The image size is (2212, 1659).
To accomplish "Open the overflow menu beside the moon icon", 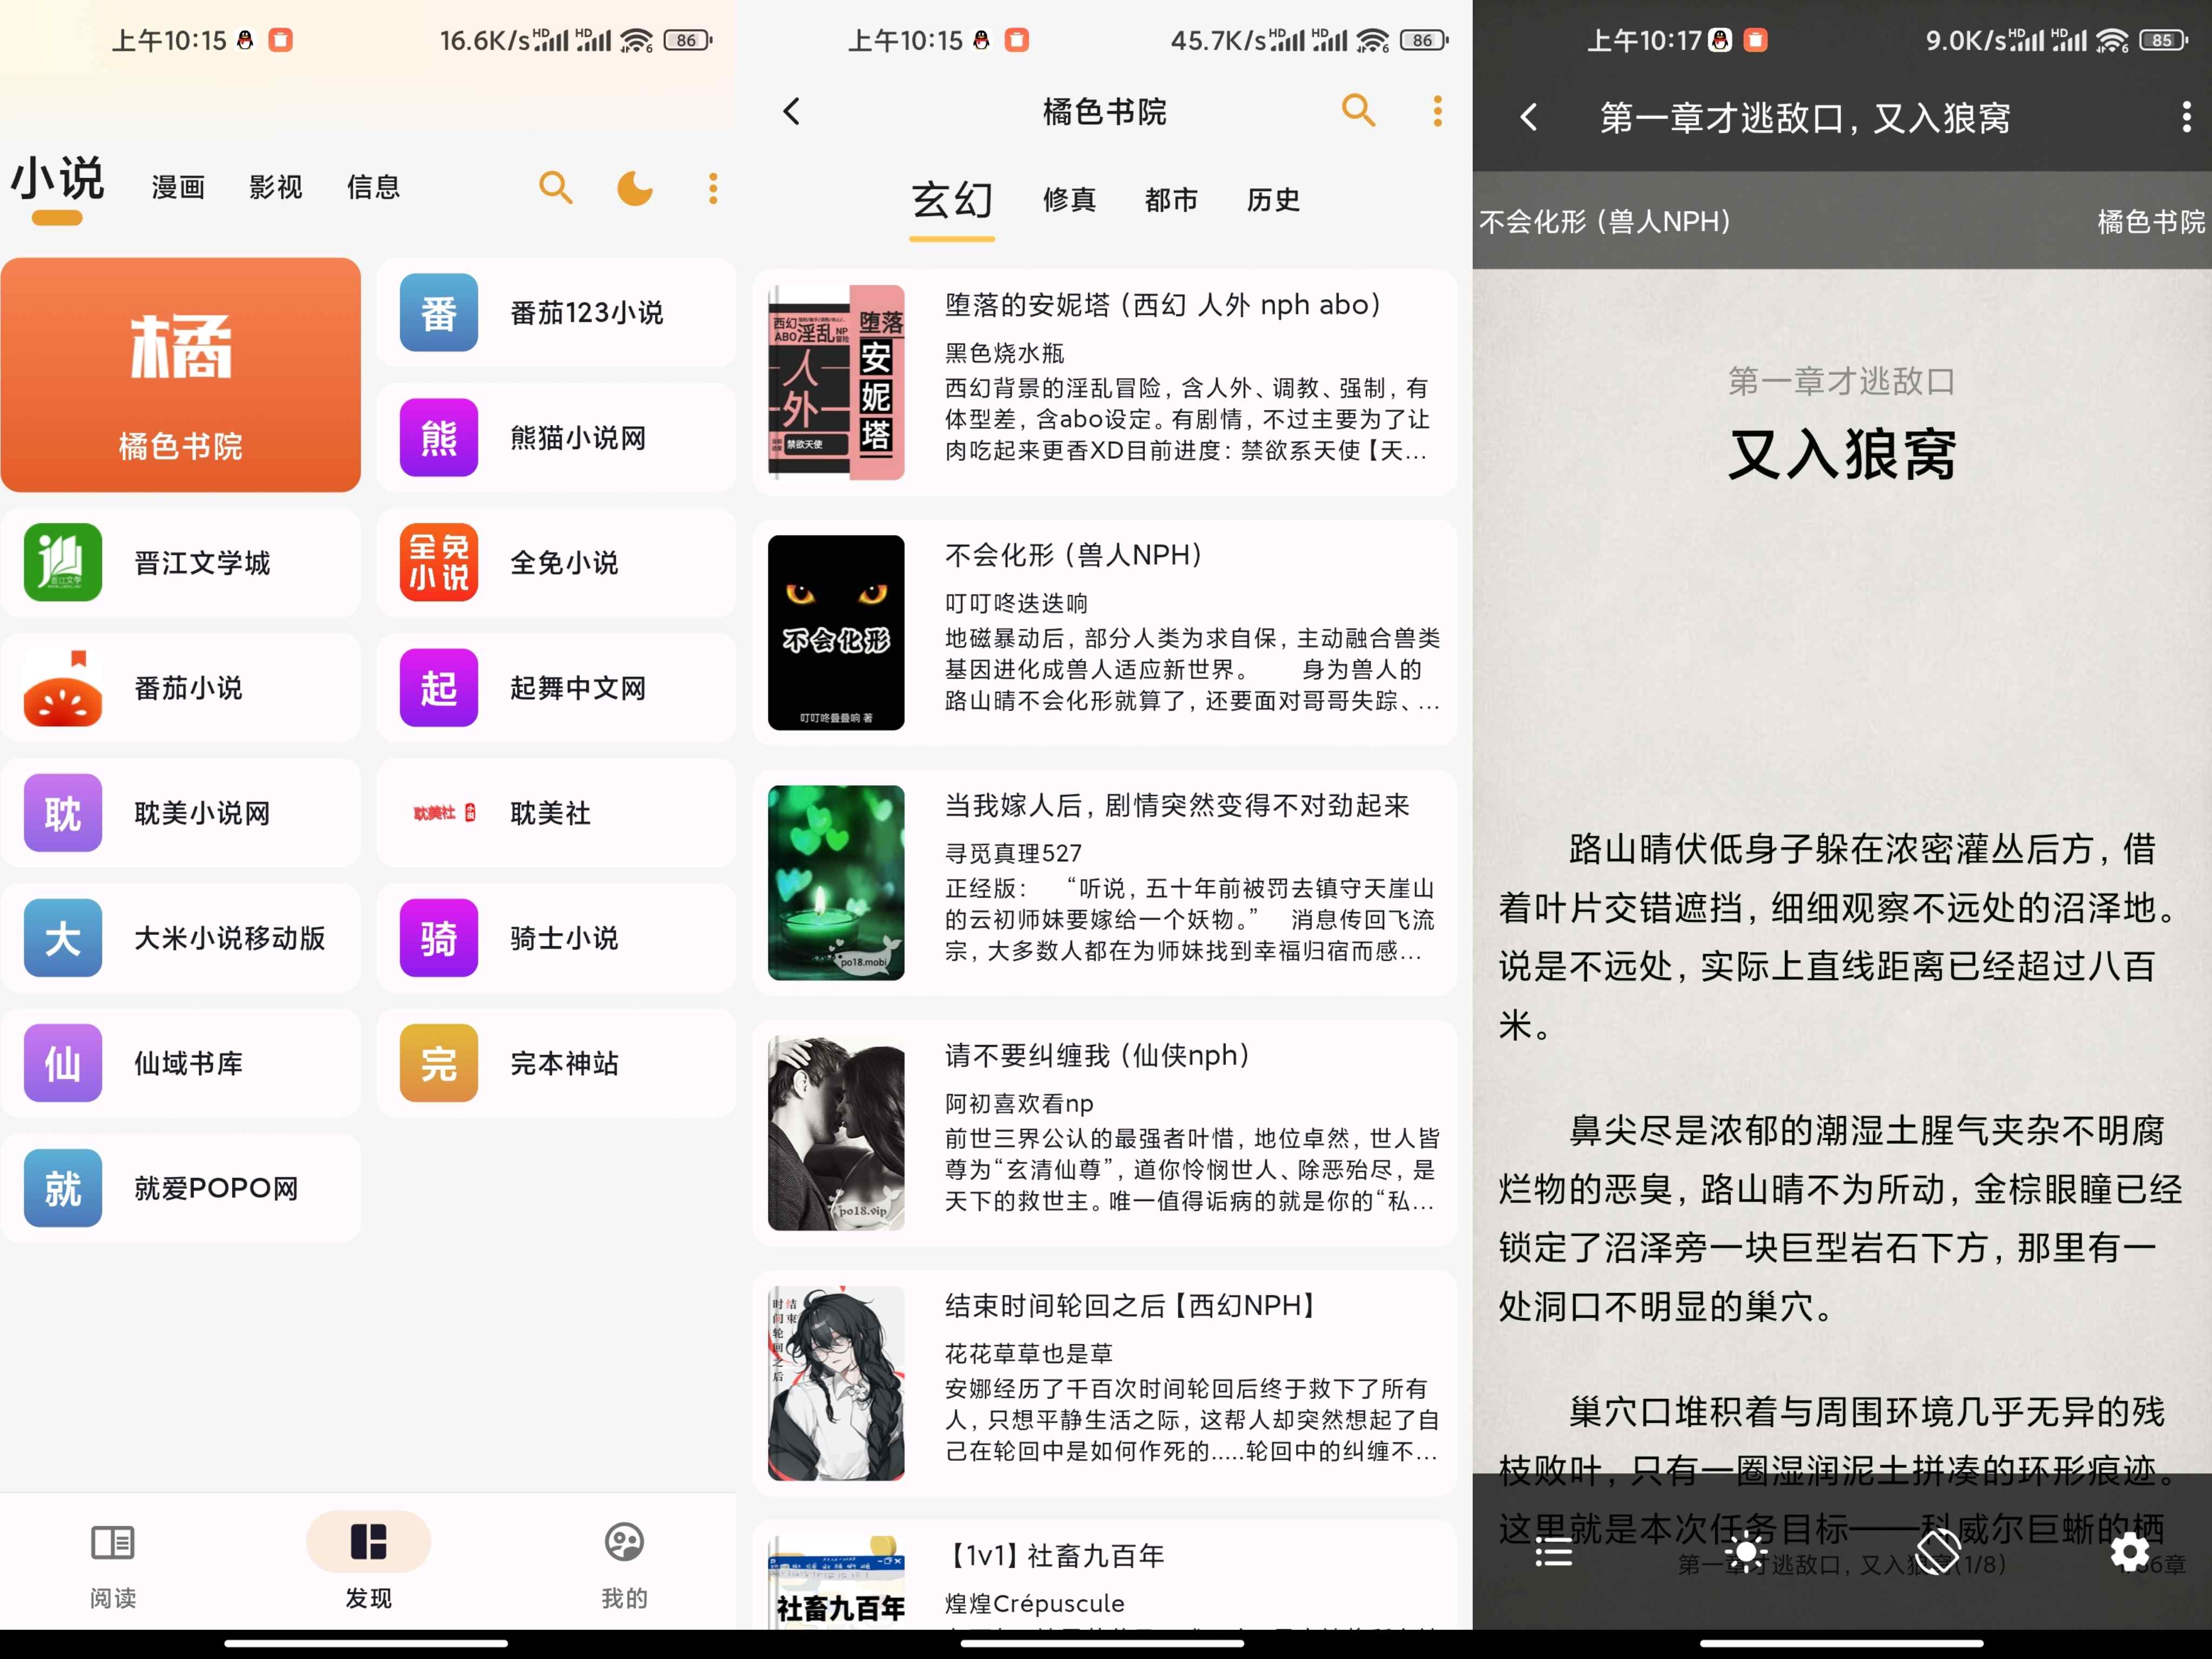I will pos(713,187).
